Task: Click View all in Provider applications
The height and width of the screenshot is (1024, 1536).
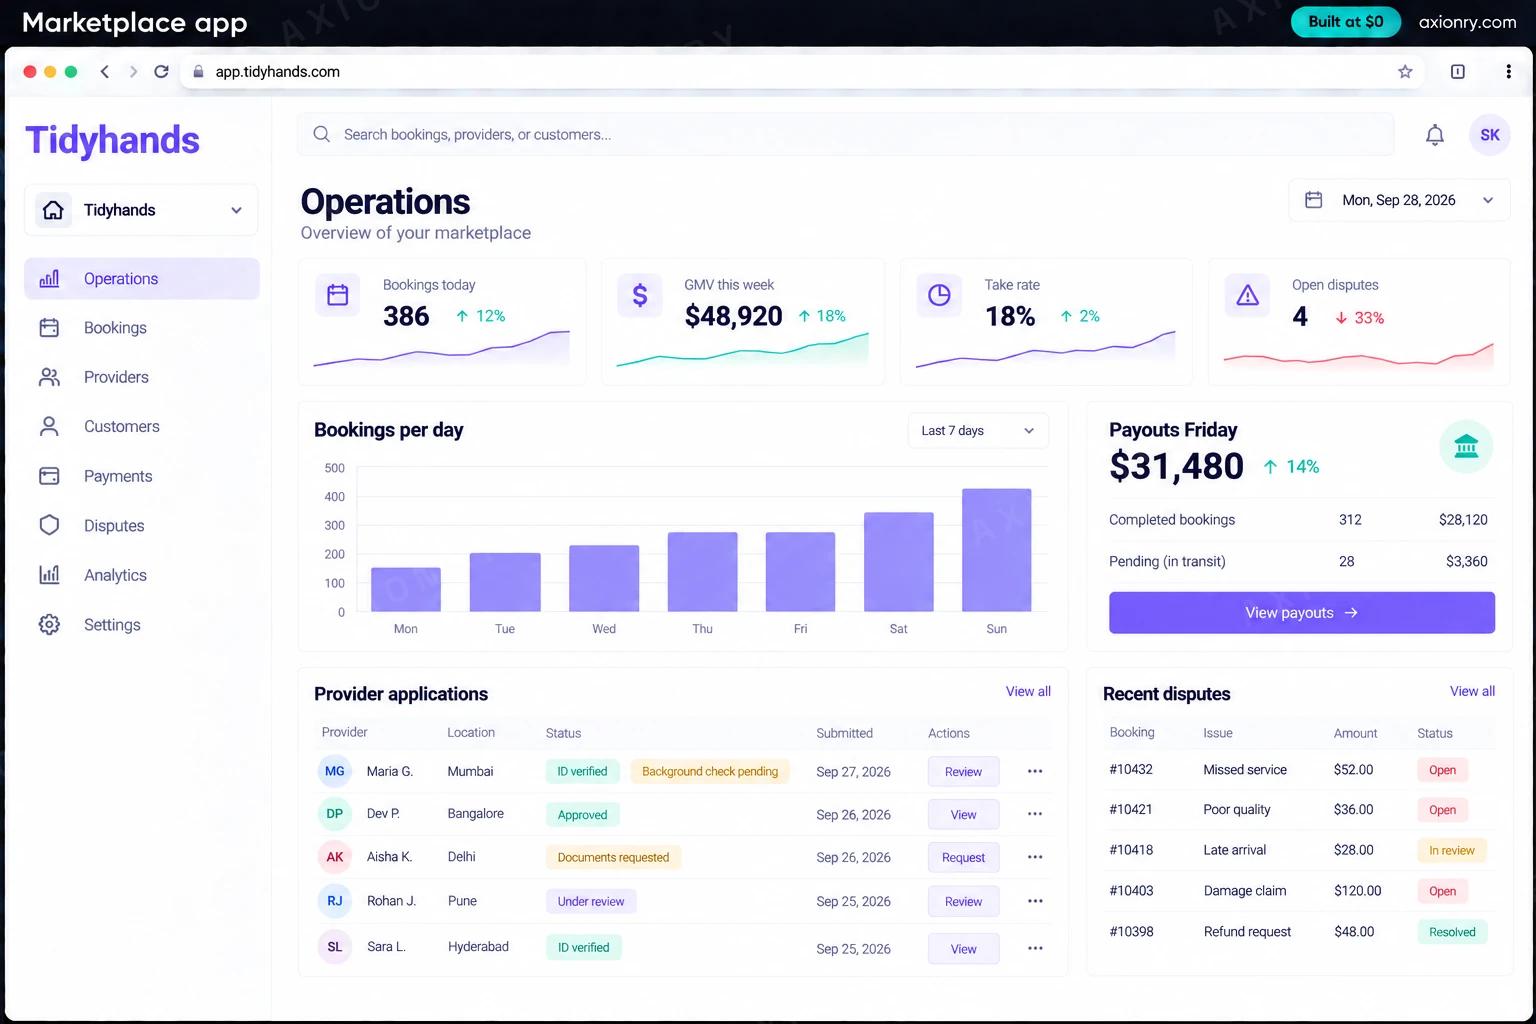Action: coord(1028,691)
